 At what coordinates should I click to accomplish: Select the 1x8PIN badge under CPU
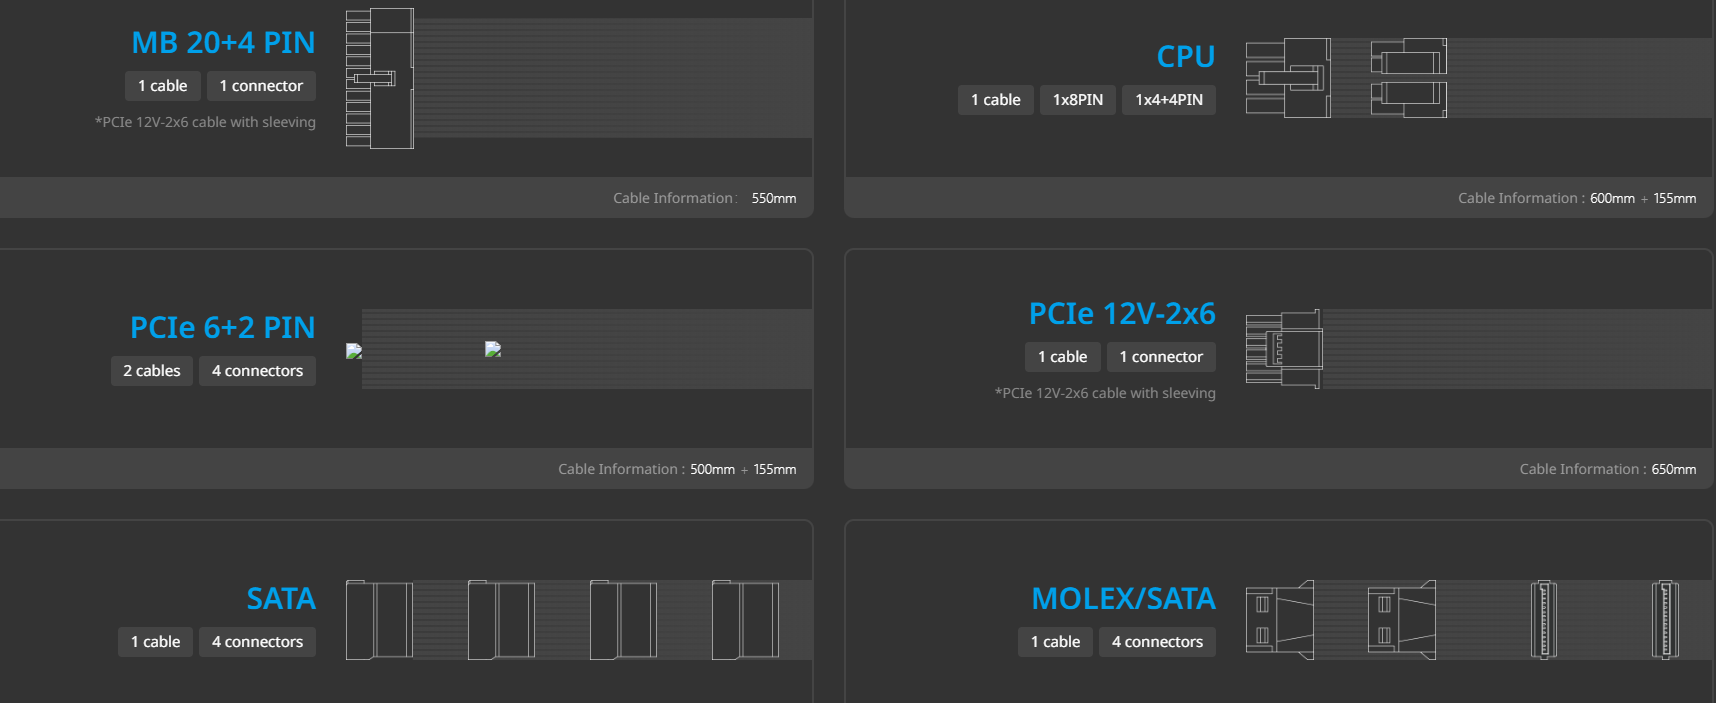tap(1077, 100)
